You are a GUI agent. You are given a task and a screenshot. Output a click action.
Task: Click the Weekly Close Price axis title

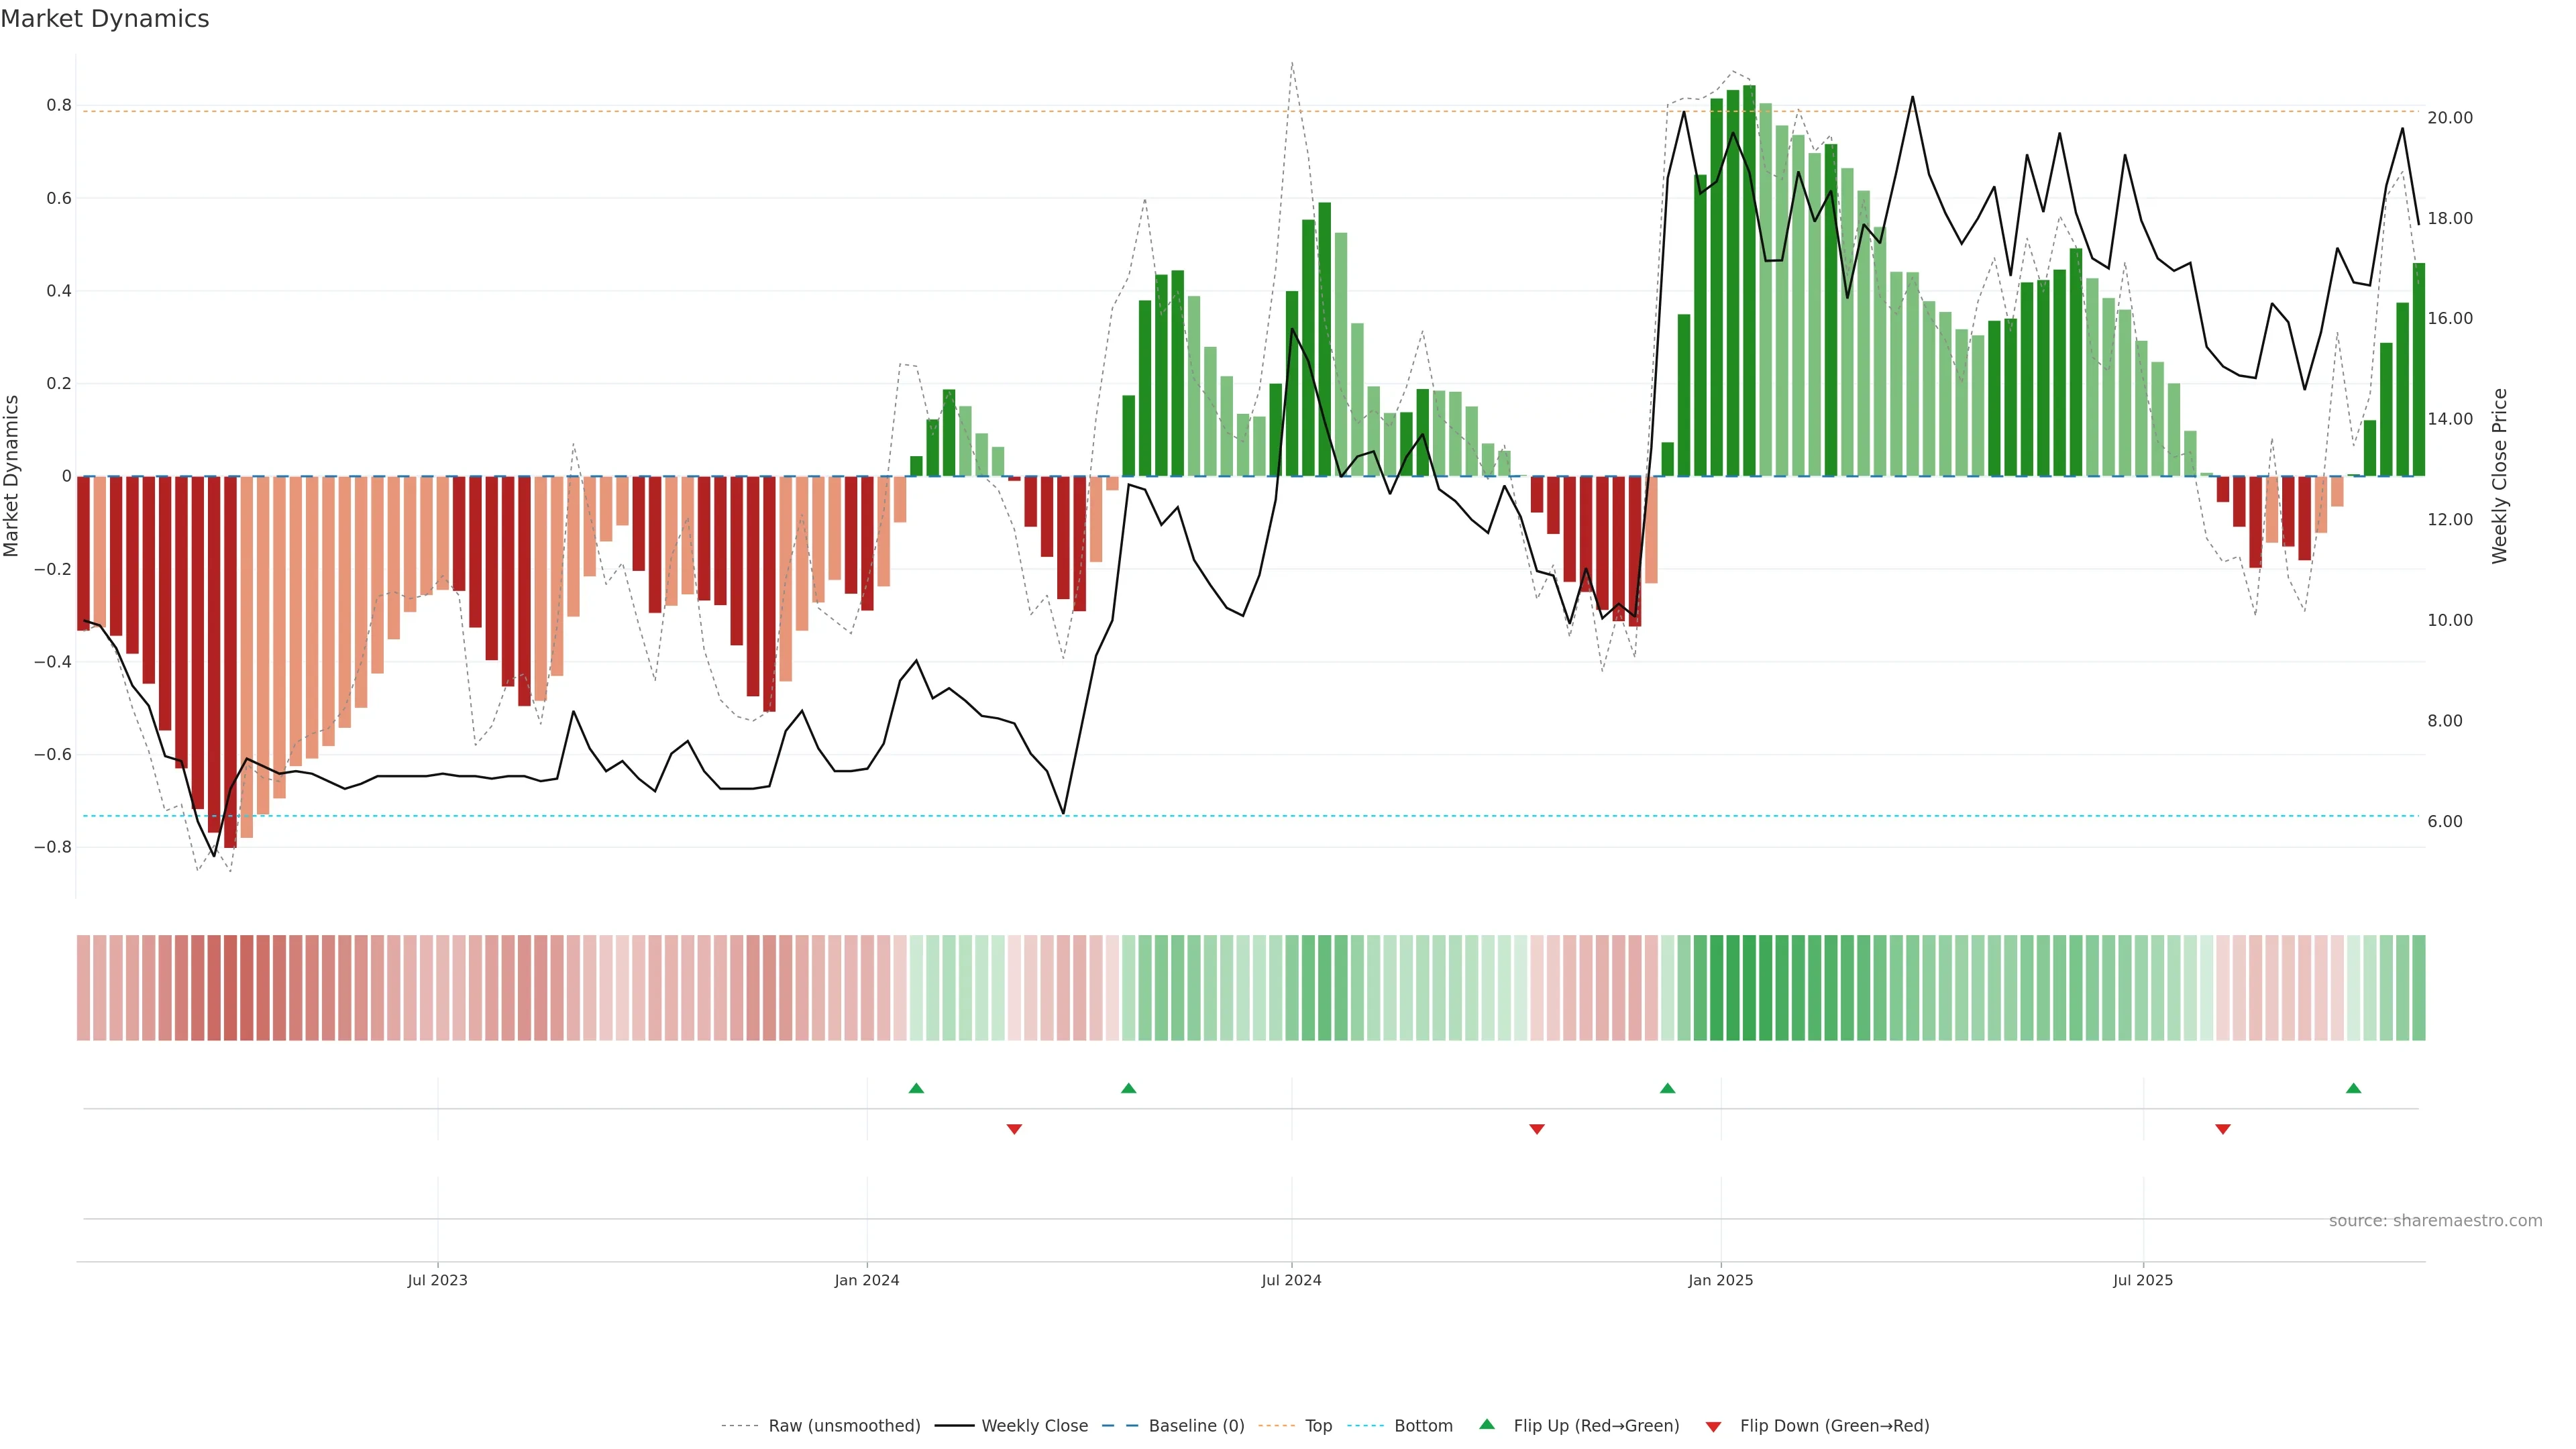point(2500,476)
